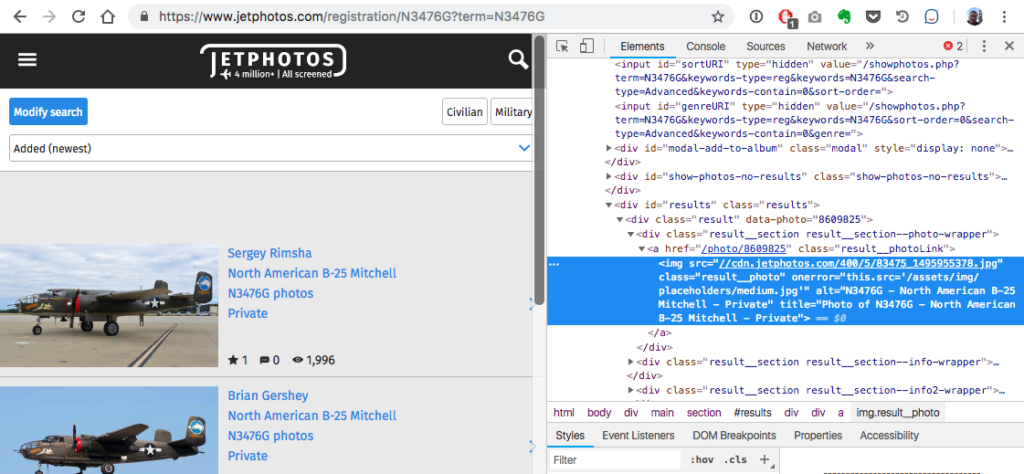Add a new style rule plus icon
The image size is (1024, 474).
pos(765,460)
